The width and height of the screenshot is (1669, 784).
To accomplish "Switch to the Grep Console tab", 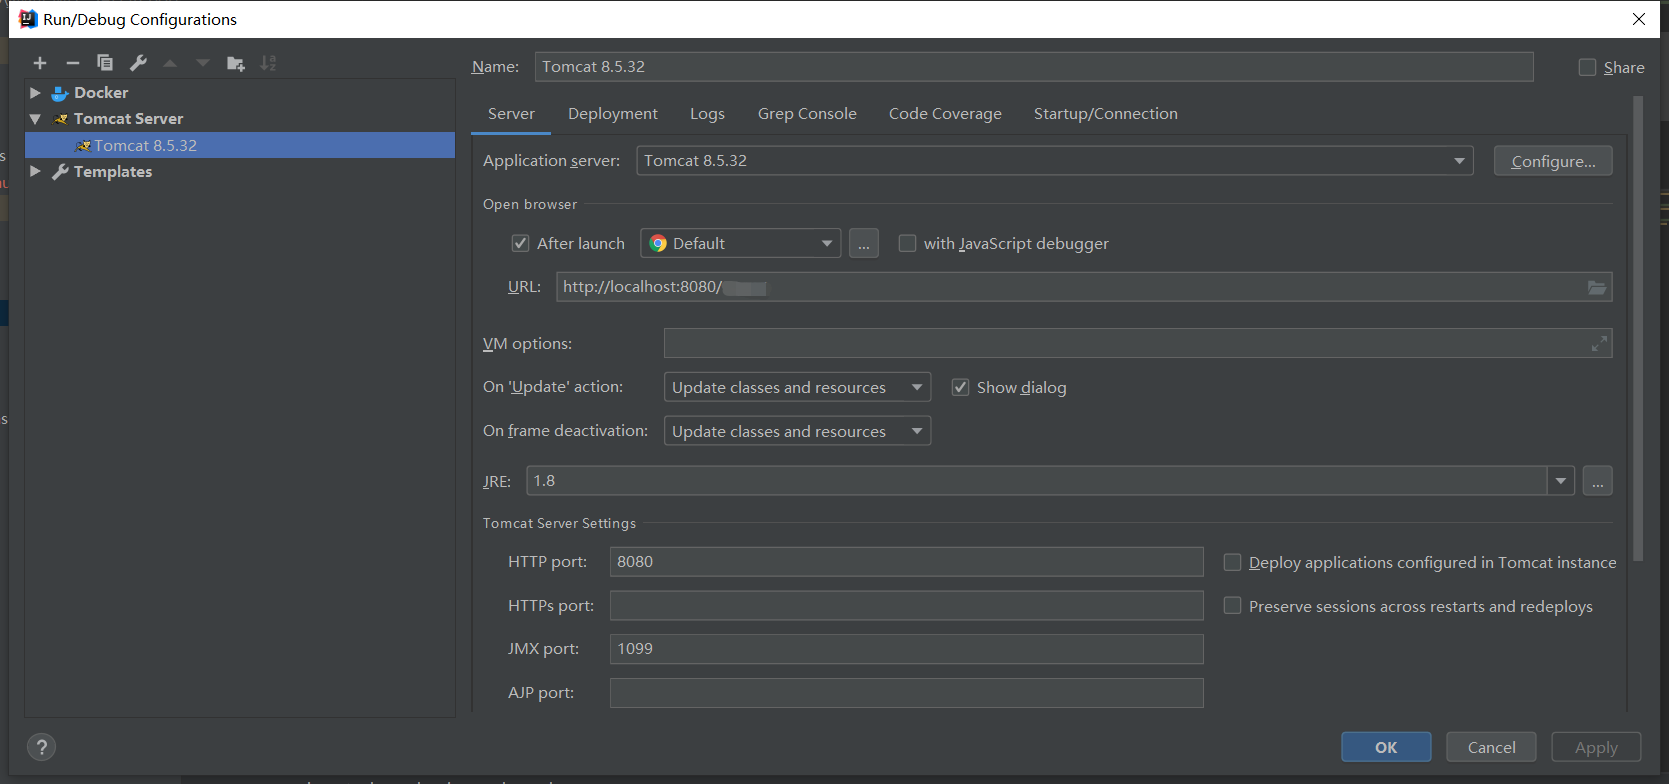I will click(x=807, y=114).
